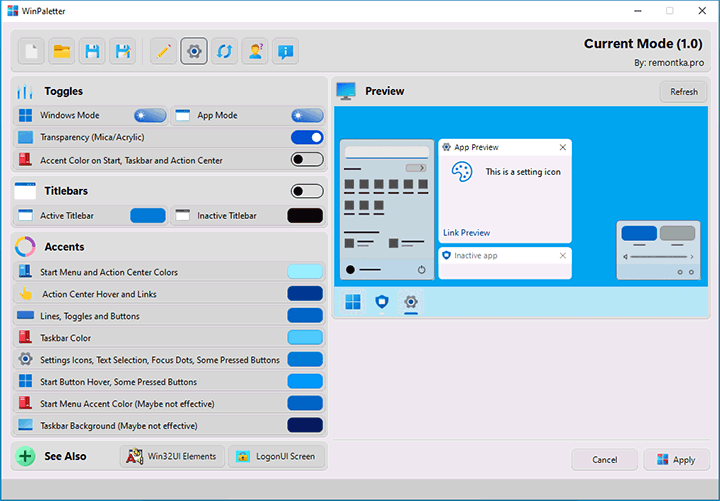The width and height of the screenshot is (720, 501).
Task: Click the Cancel button
Action: click(604, 460)
